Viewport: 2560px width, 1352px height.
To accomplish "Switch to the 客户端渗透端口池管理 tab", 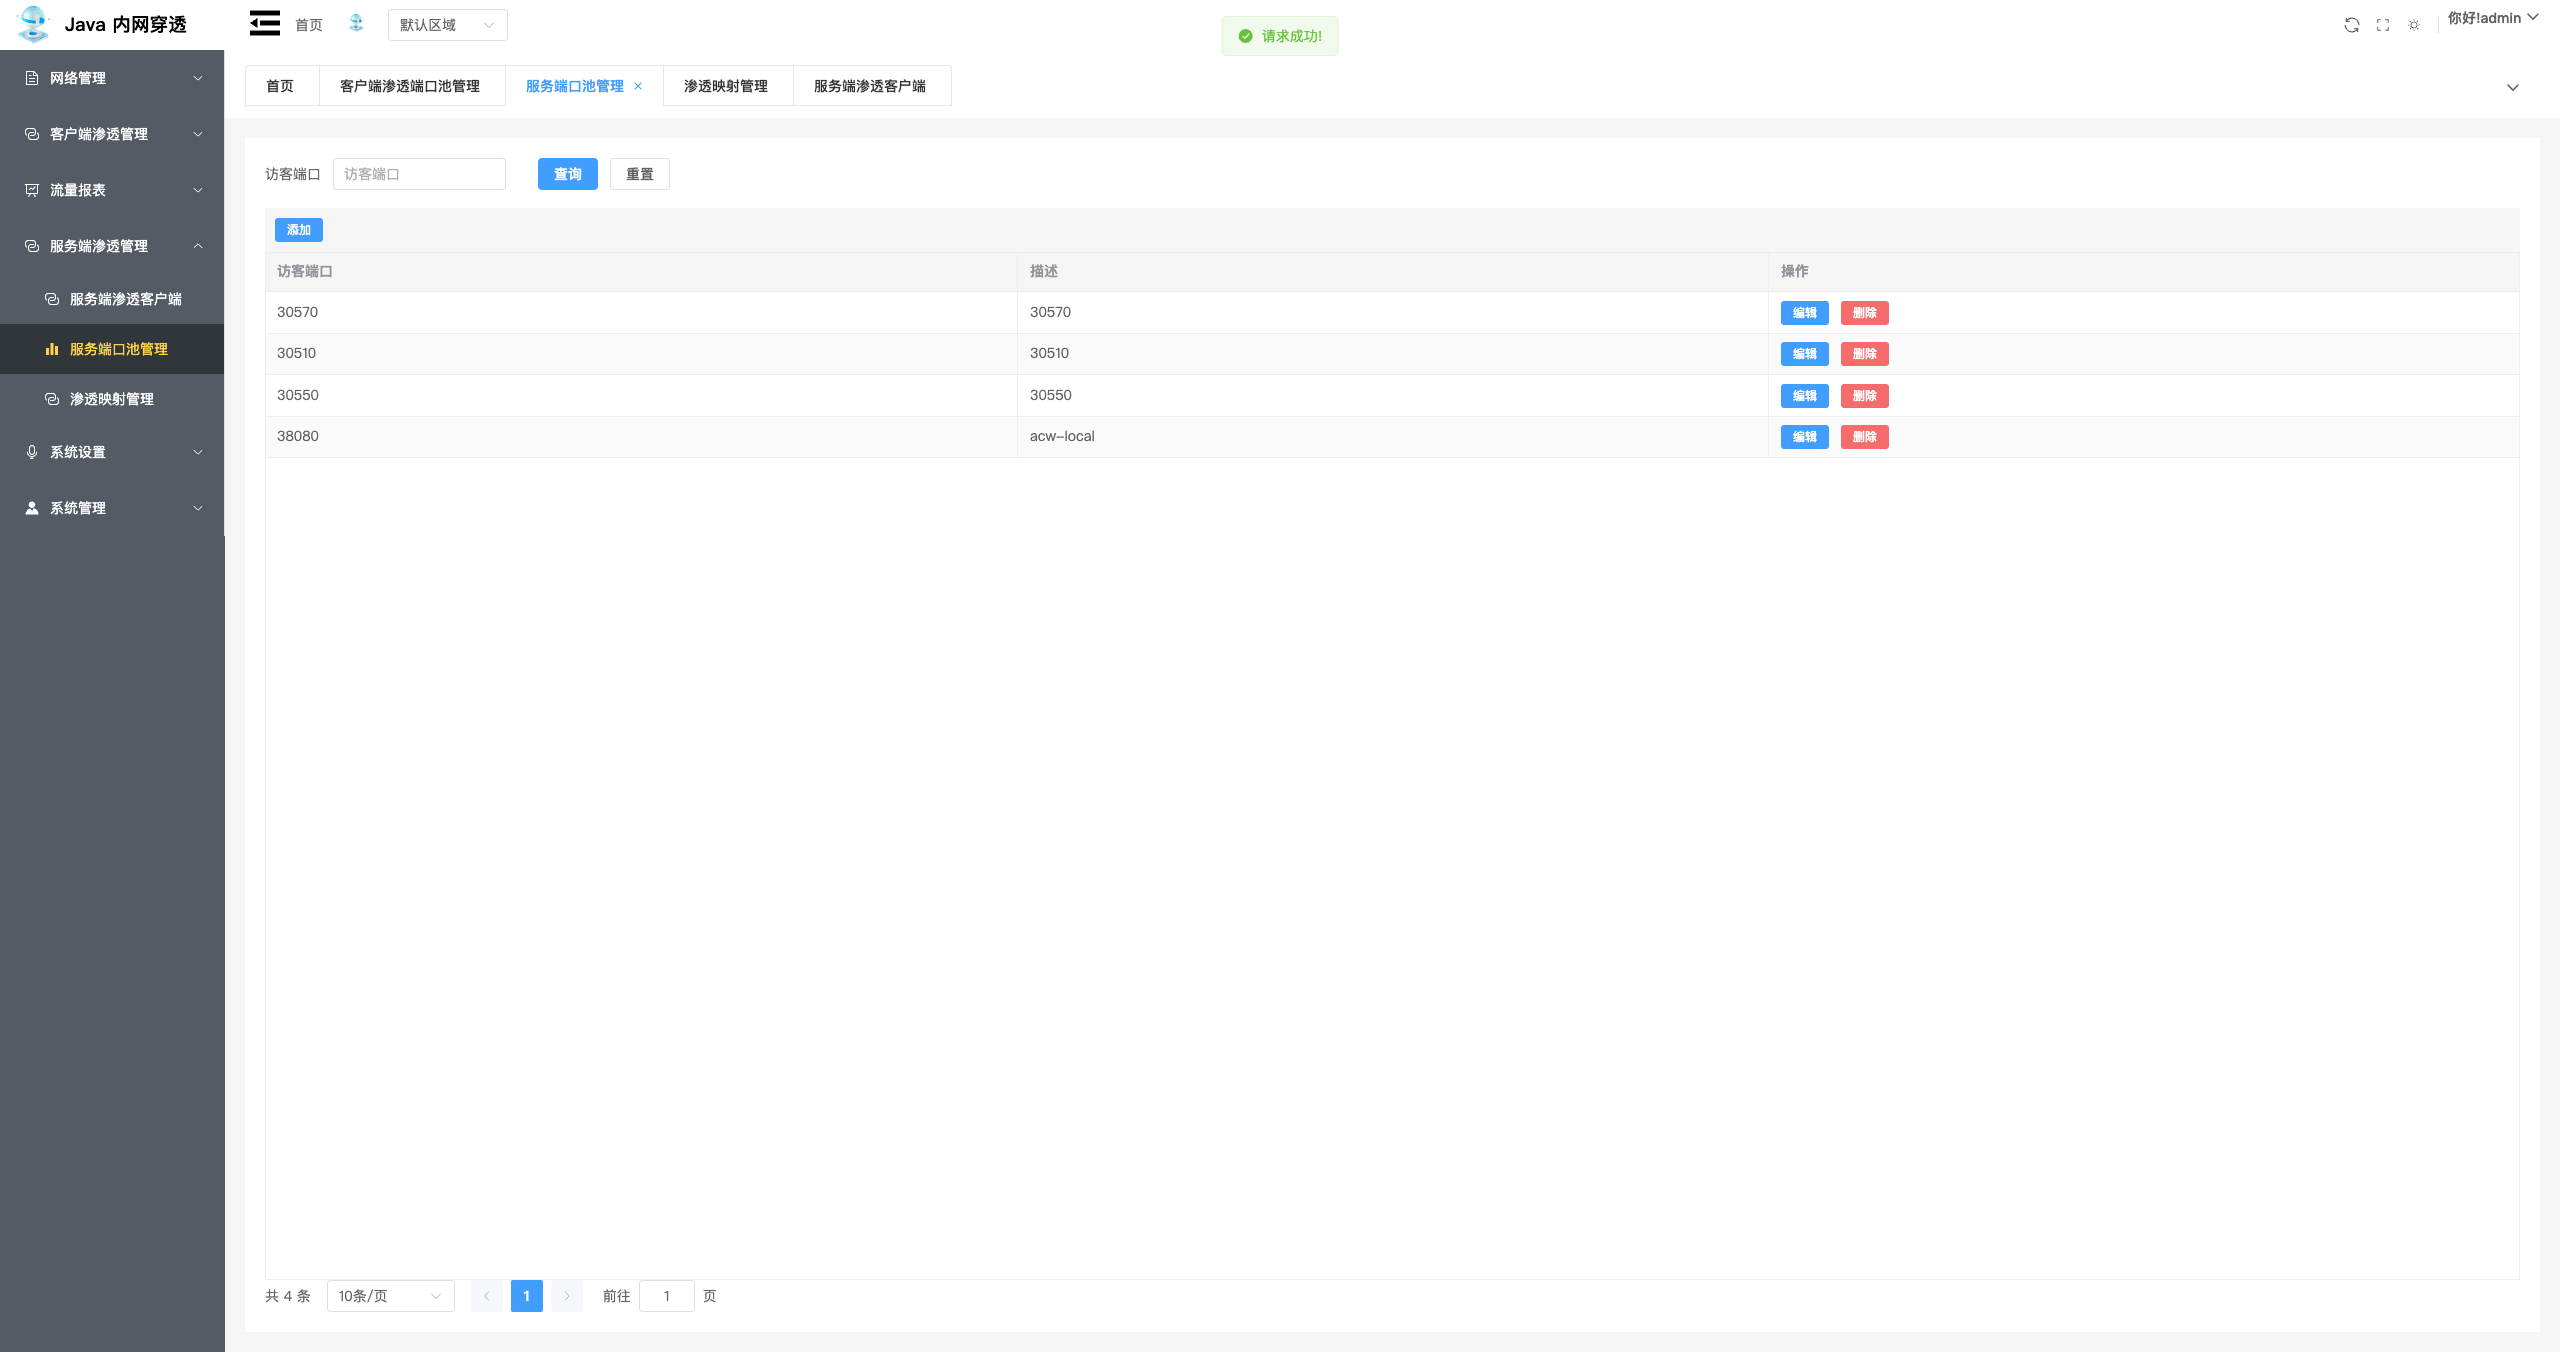I will pyautogui.click(x=410, y=86).
